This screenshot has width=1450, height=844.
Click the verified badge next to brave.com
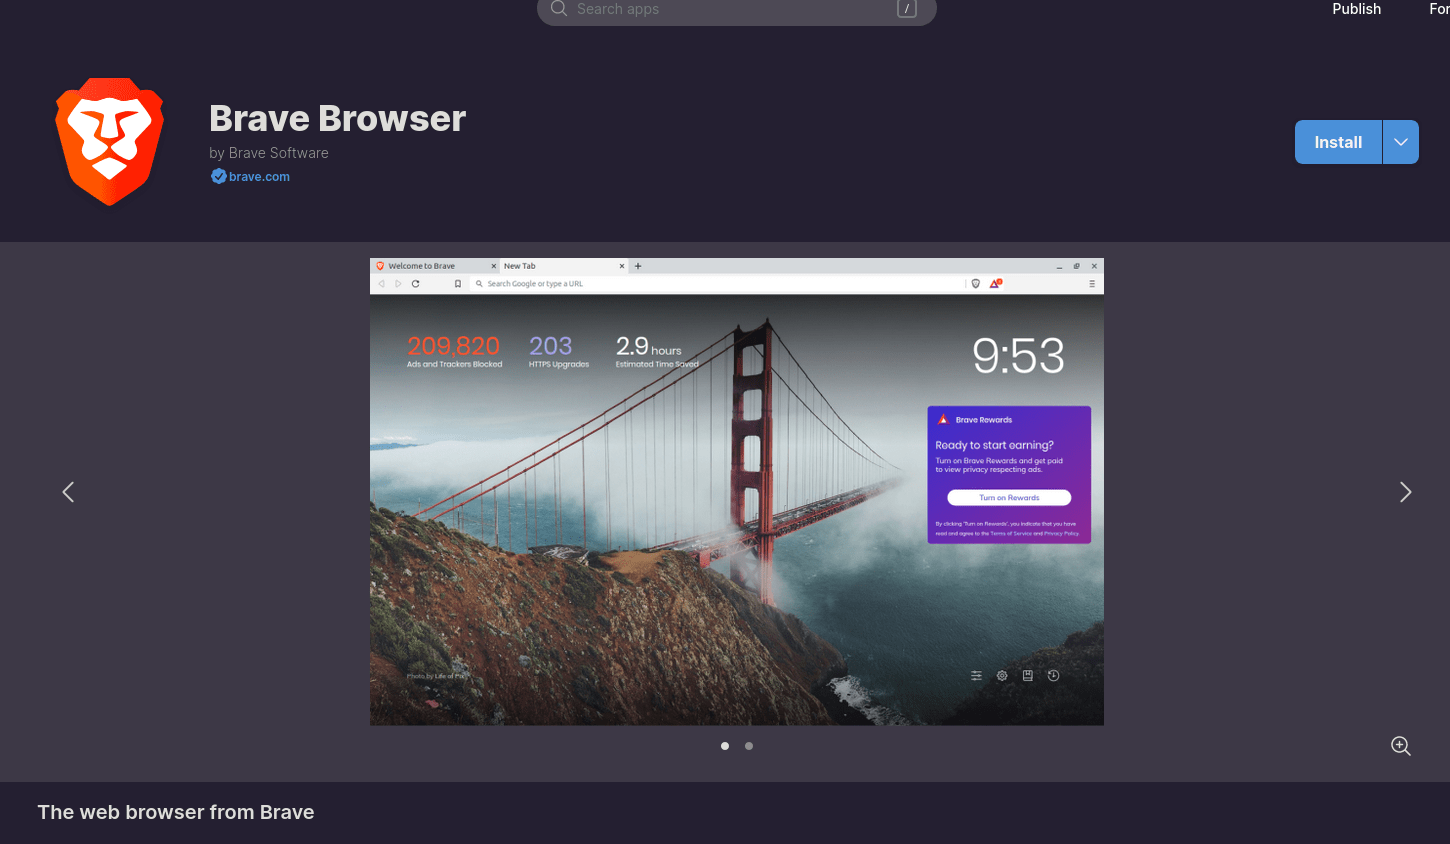tap(218, 177)
